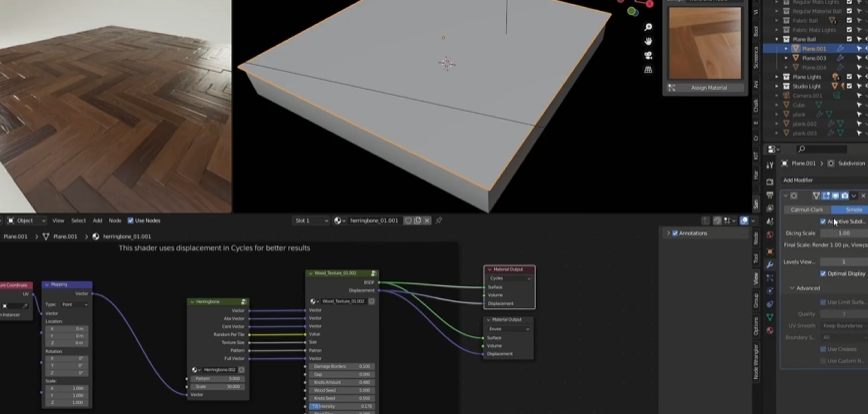Disable the Annotations checkbox

674,233
